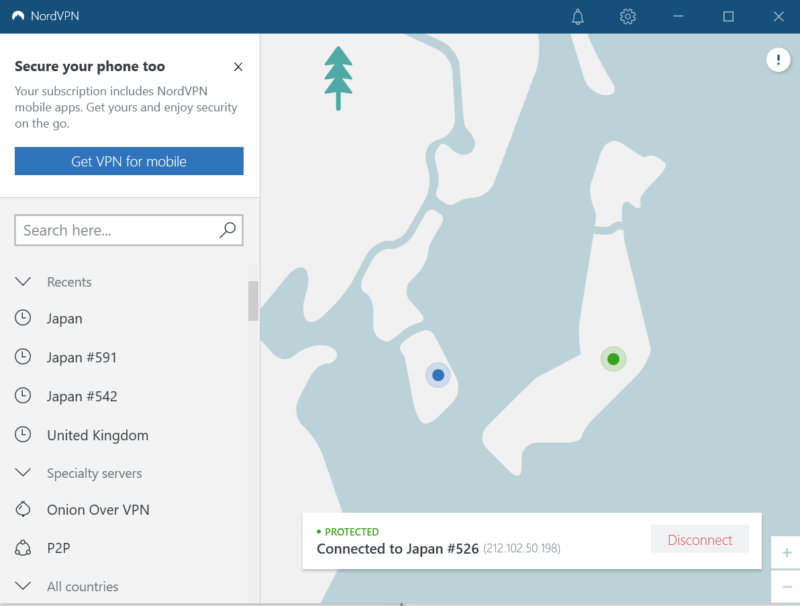Screen dimensions: 800x606
Task: Collapse the All countries section chevron
Action: (x=23, y=586)
